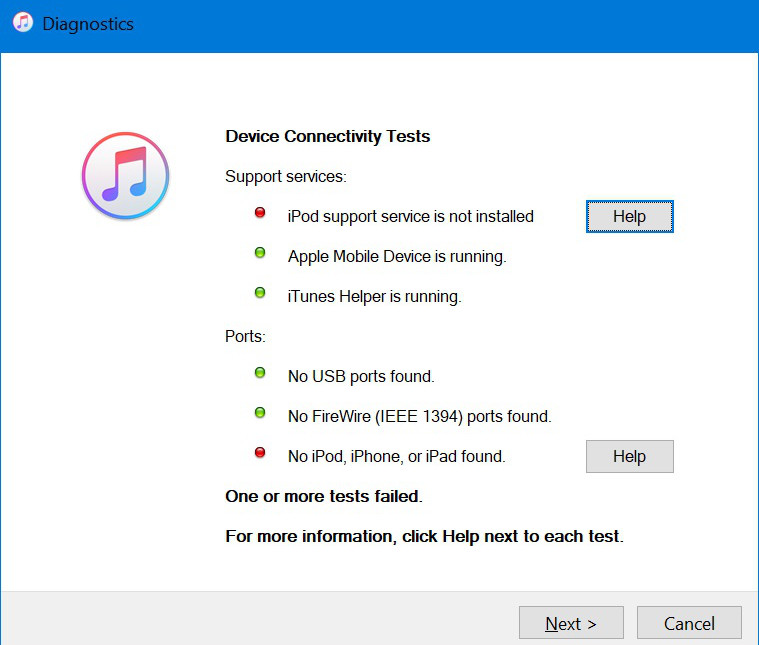Click the 'Device Connectivity Tests' heading
759x645 pixels.
328,137
